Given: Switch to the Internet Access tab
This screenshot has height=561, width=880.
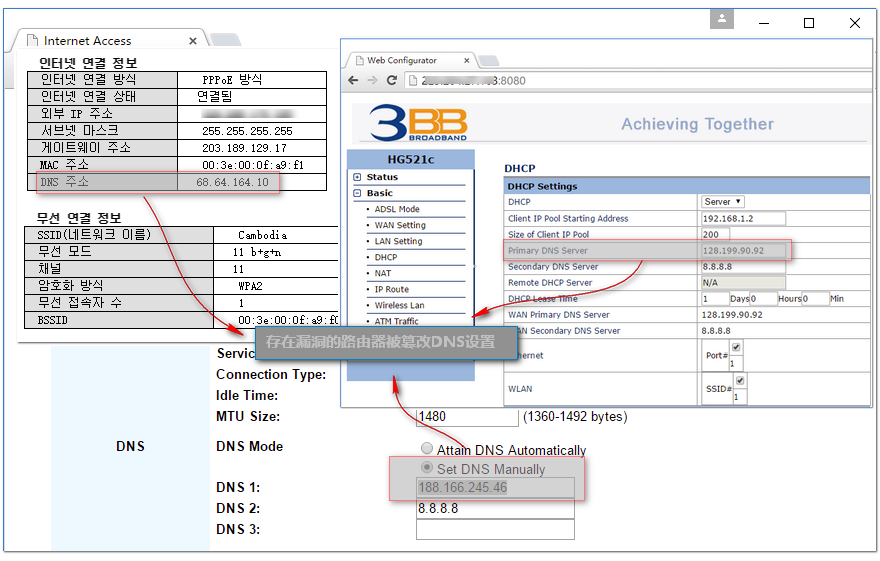Looking at the screenshot, I should 107,40.
